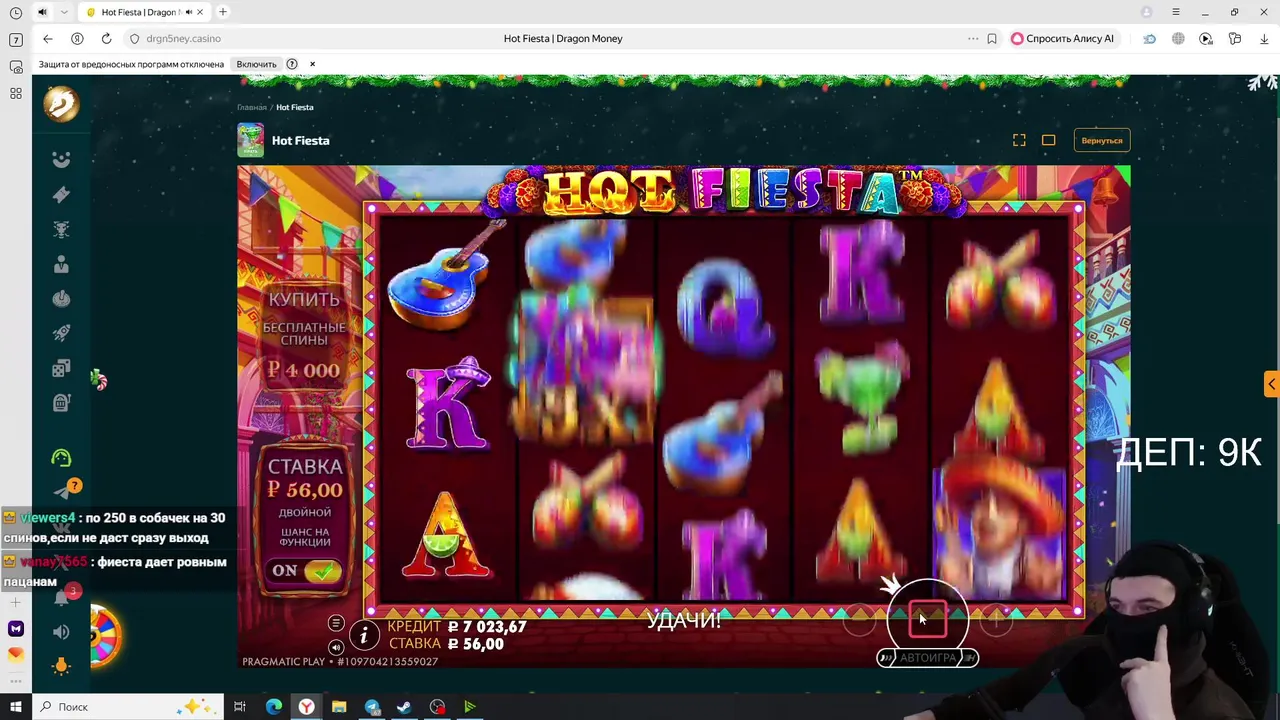Open the browser history clock icon
Image resolution: width=1280 pixels, height=720 pixels.
pyautogui.click(x=16, y=12)
